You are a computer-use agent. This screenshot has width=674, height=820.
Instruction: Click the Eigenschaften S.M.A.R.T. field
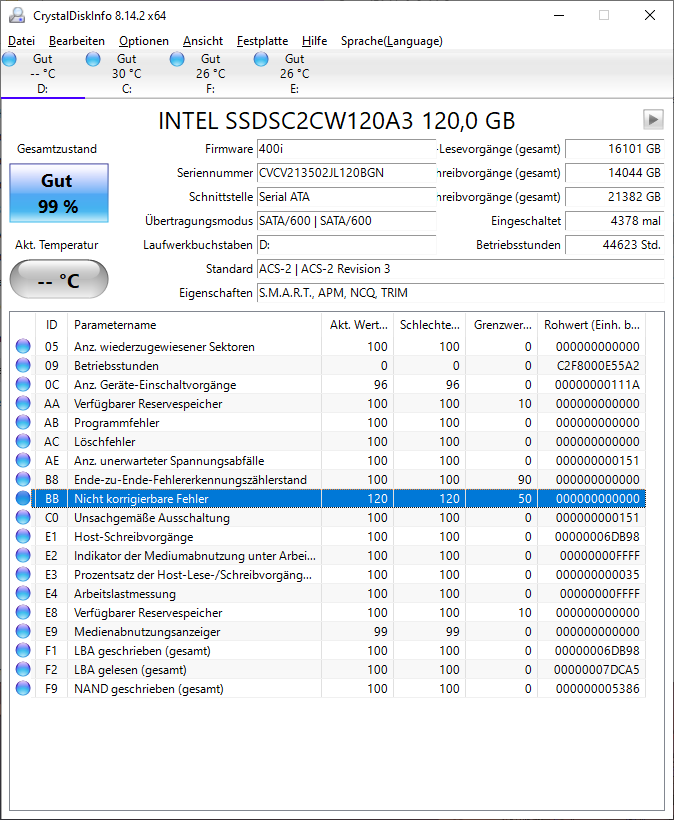coord(460,293)
